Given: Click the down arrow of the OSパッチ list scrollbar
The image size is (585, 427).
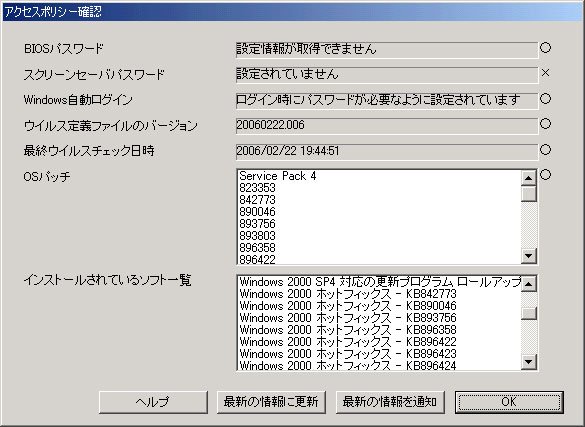Looking at the screenshot, I should tap(528, 256).
